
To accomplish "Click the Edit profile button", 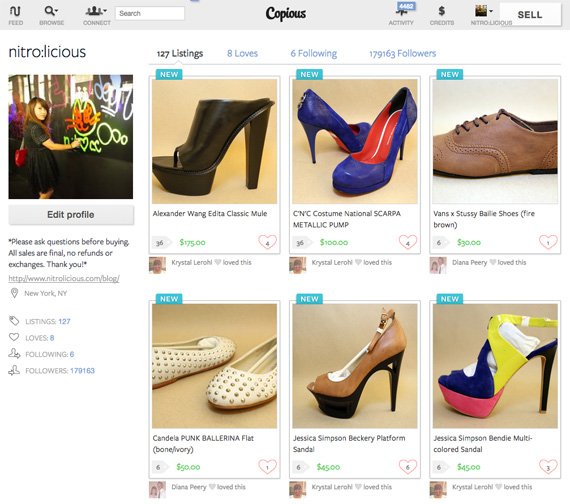I will (x=71, y=215).
